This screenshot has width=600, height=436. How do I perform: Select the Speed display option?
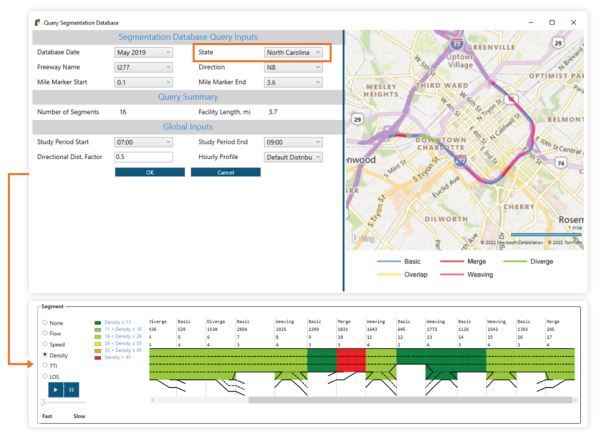(x=44, y=344)
